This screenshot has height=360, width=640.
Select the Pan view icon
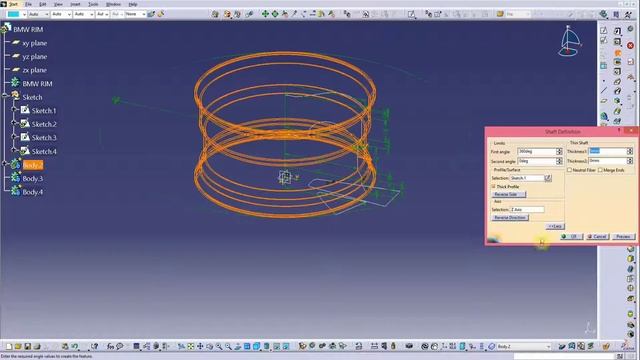[200, 347]
